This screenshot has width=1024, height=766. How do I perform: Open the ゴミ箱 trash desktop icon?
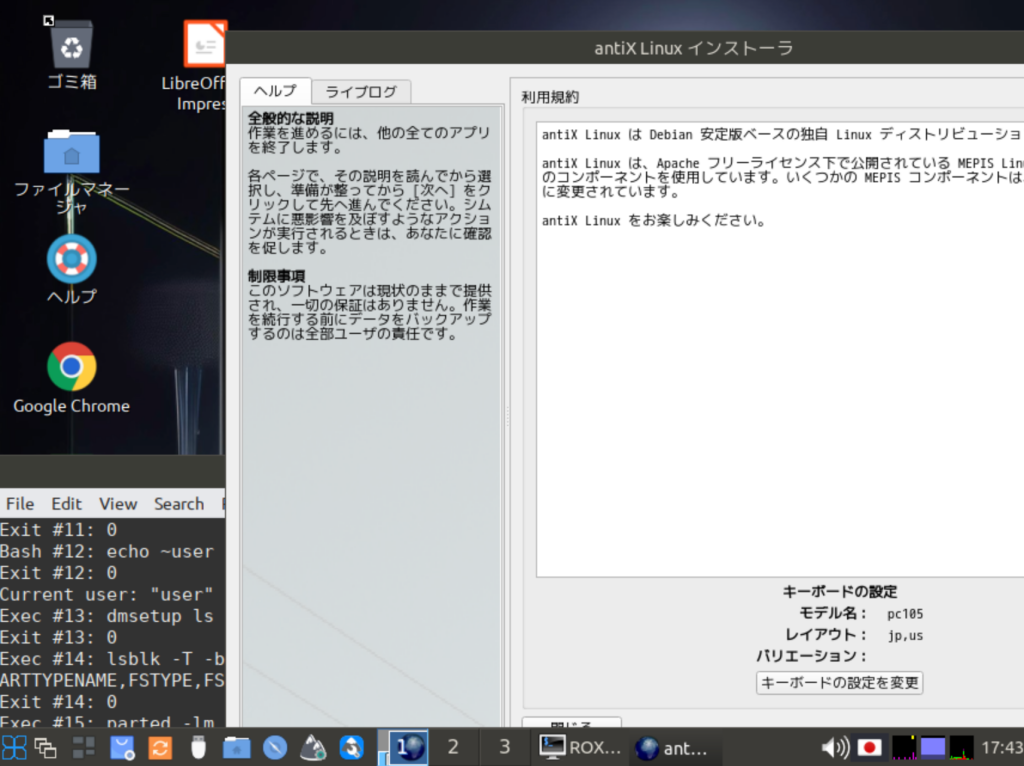pos(72,56)
